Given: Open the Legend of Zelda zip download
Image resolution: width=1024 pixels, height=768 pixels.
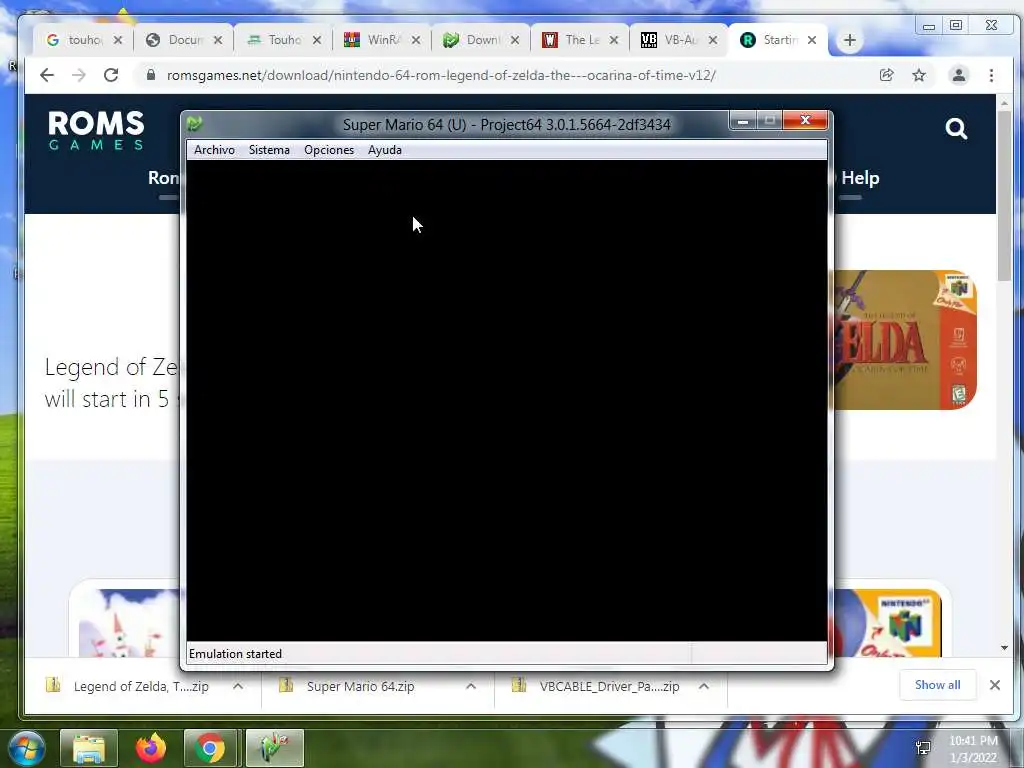Looking at the screenshot, I should [x=128, y=686].
